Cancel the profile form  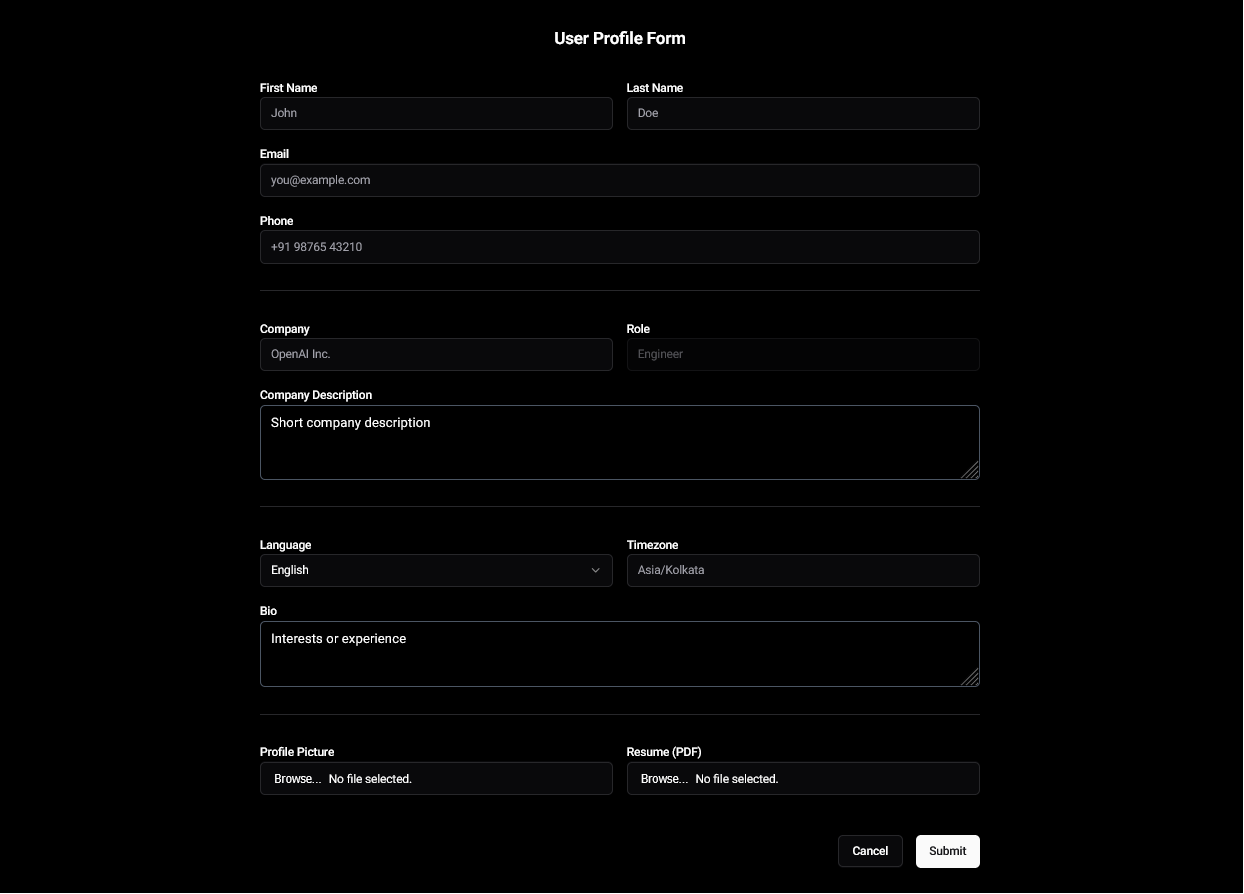[x=870, y=851]
